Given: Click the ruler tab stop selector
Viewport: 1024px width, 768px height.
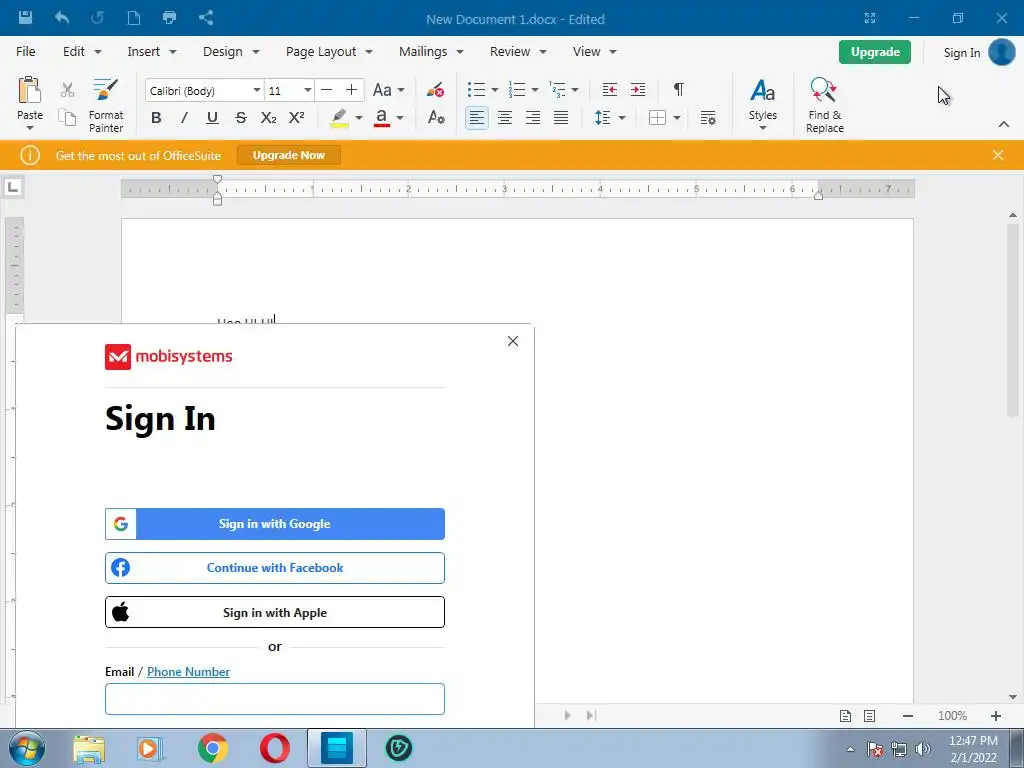Looking at the screenshot, I should coord(13,187).
